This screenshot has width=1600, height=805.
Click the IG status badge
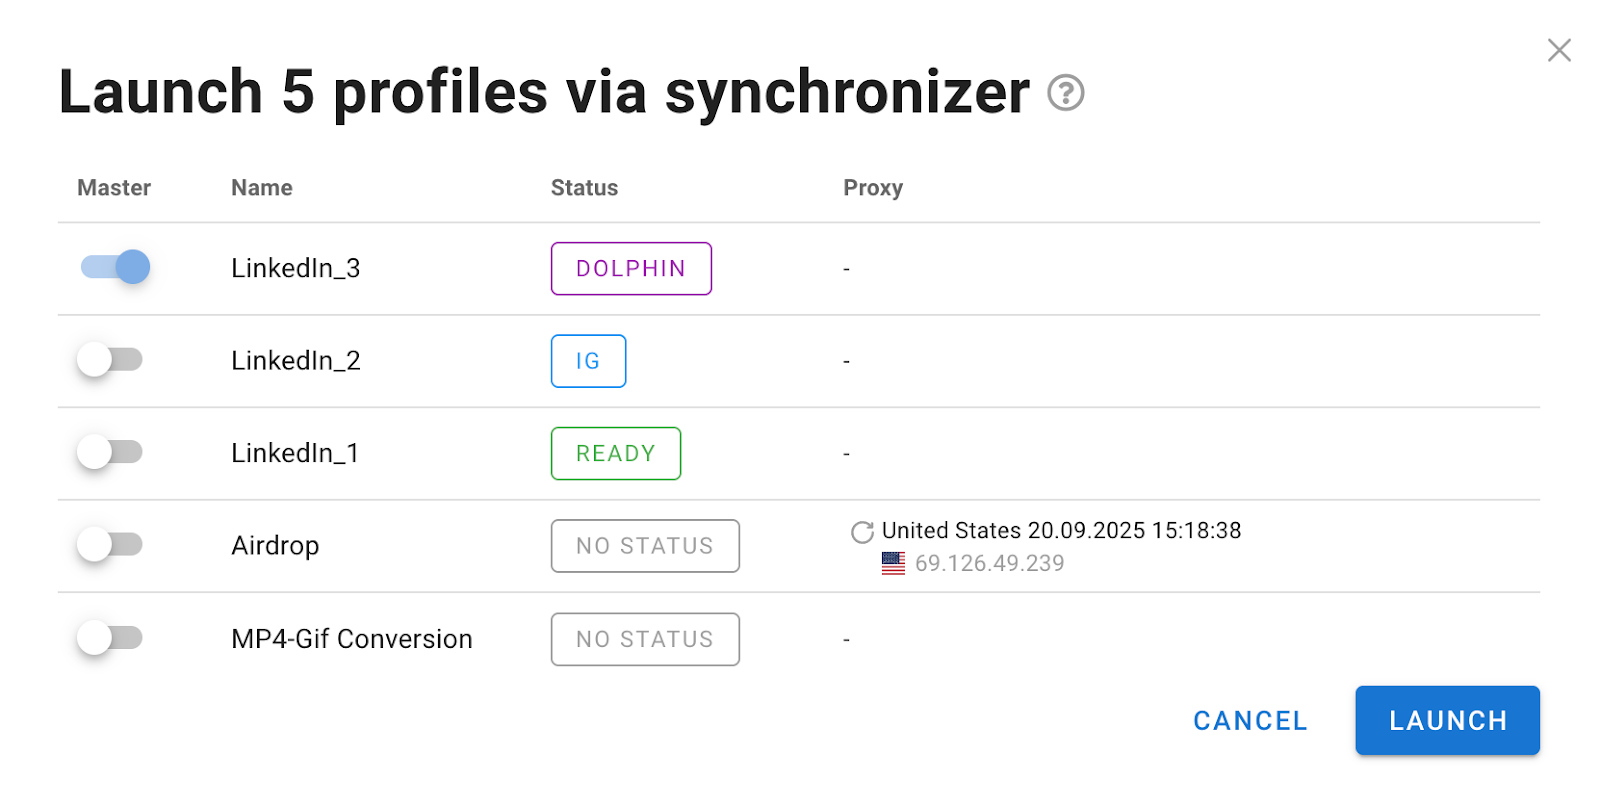coord(588,361)
